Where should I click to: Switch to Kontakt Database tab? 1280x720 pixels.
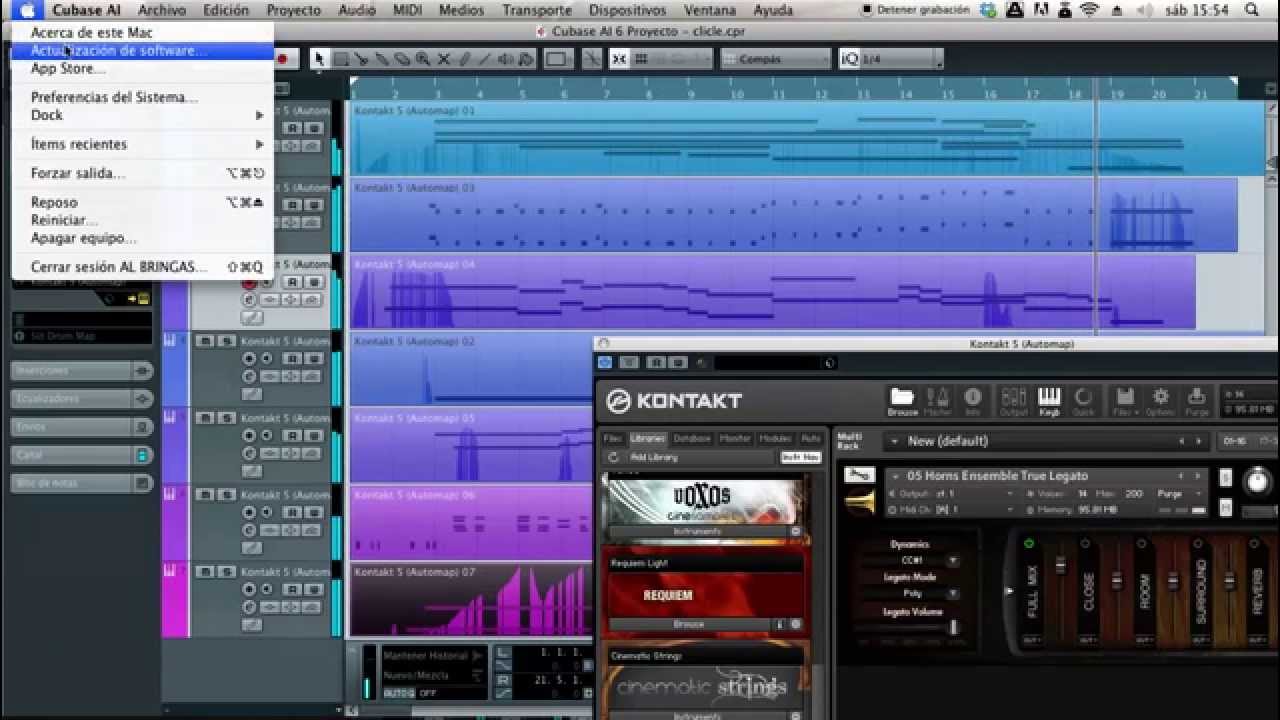692,438
